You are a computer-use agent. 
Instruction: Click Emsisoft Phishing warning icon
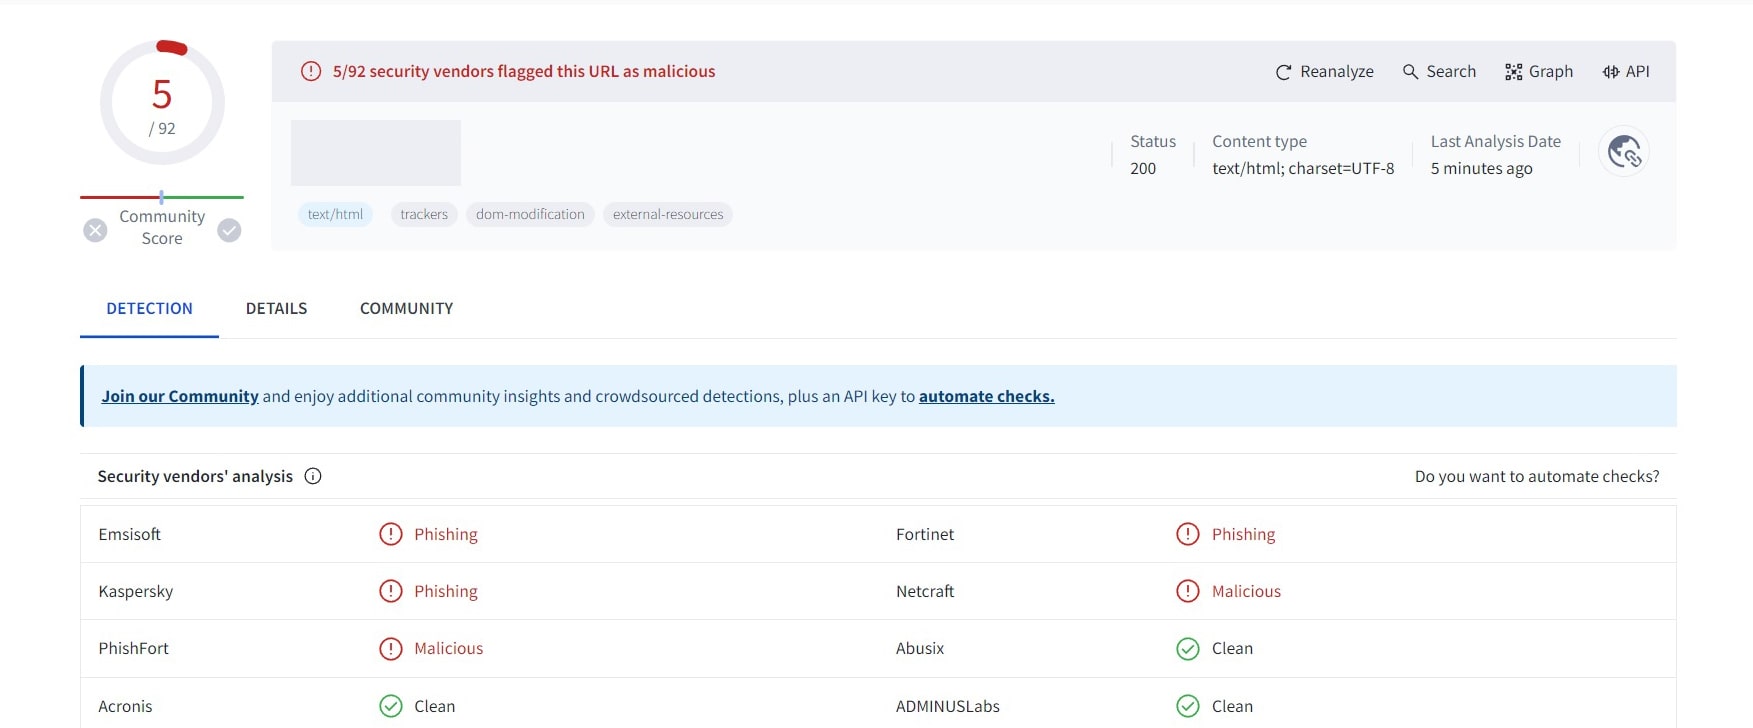point(391,534)
